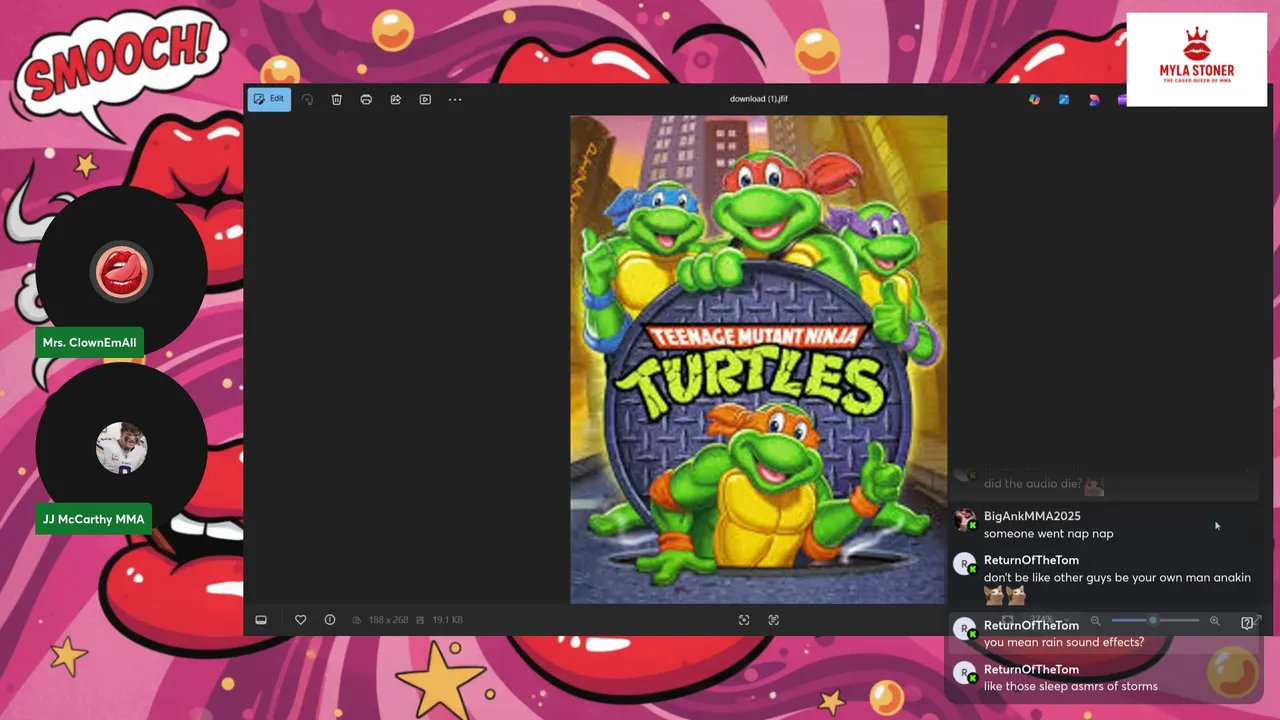1280x720 pixels.
Task: Click the rotate image icon
Action: (x=308, y=100)
